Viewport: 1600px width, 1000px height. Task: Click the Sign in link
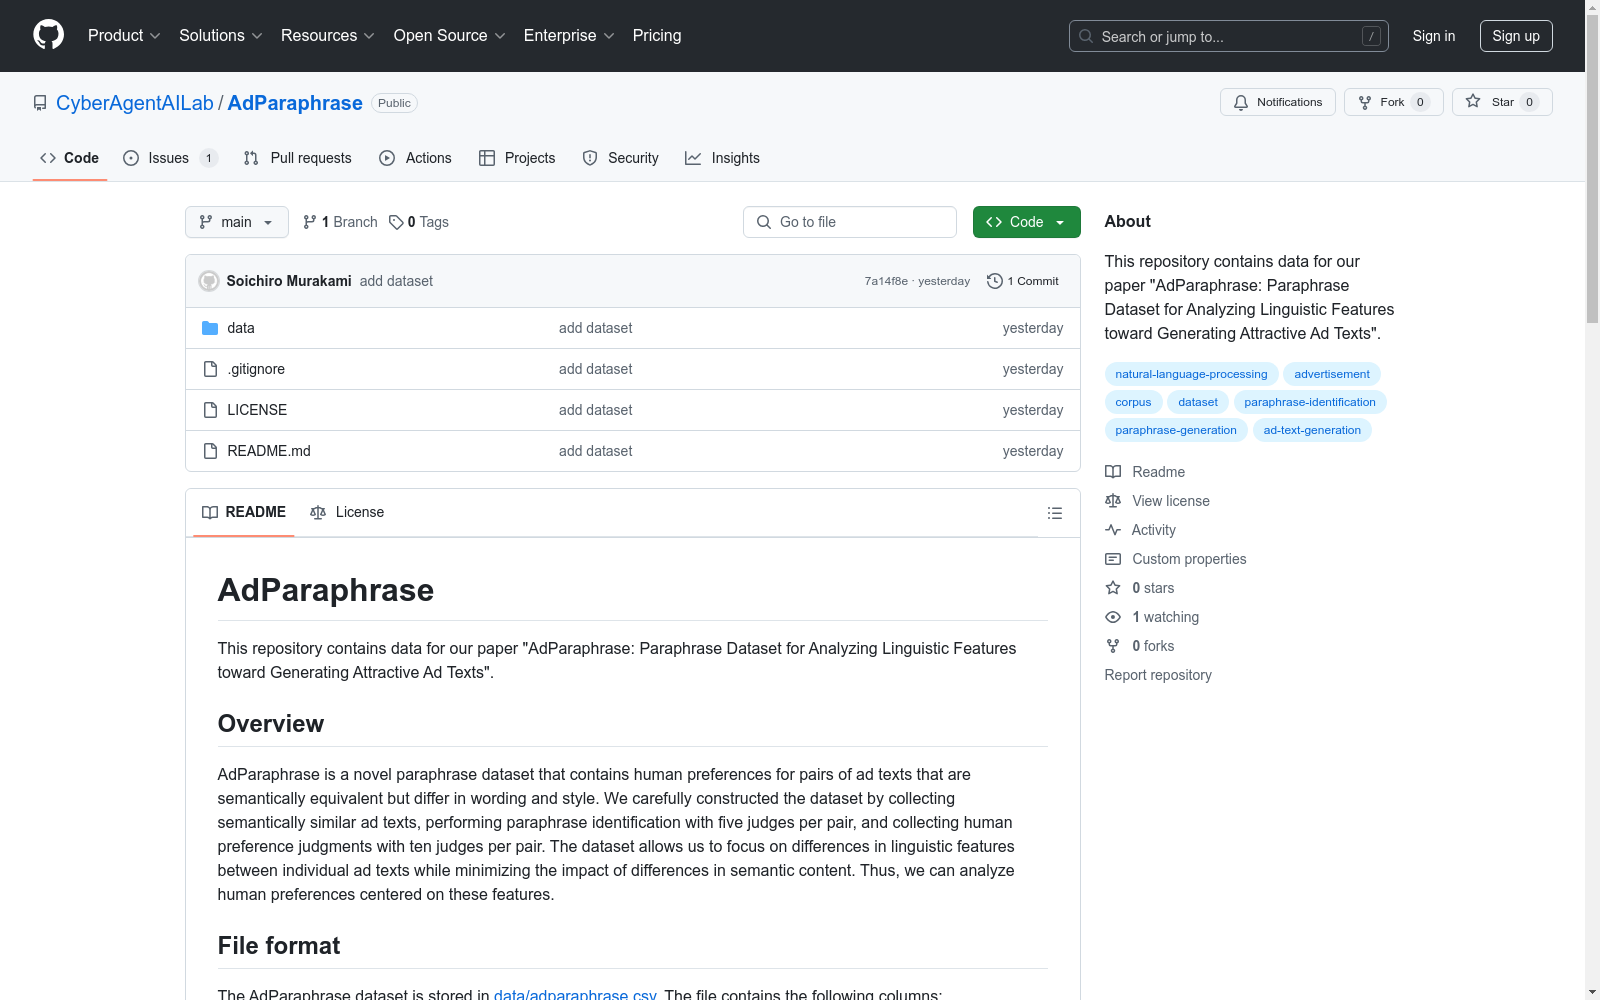pos(1434,36)
